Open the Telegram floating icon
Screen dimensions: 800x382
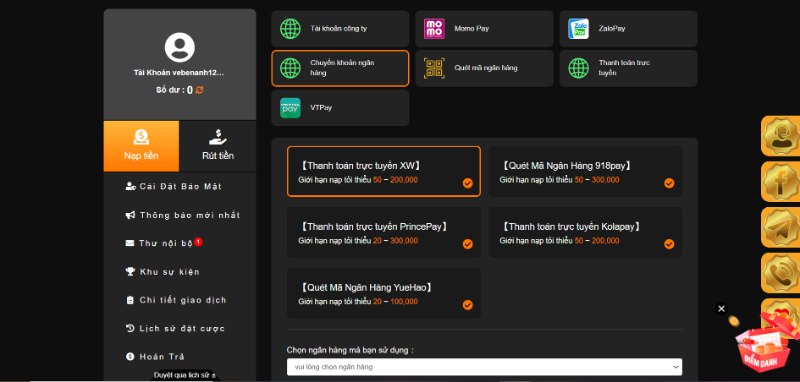[x=781, y=227]
